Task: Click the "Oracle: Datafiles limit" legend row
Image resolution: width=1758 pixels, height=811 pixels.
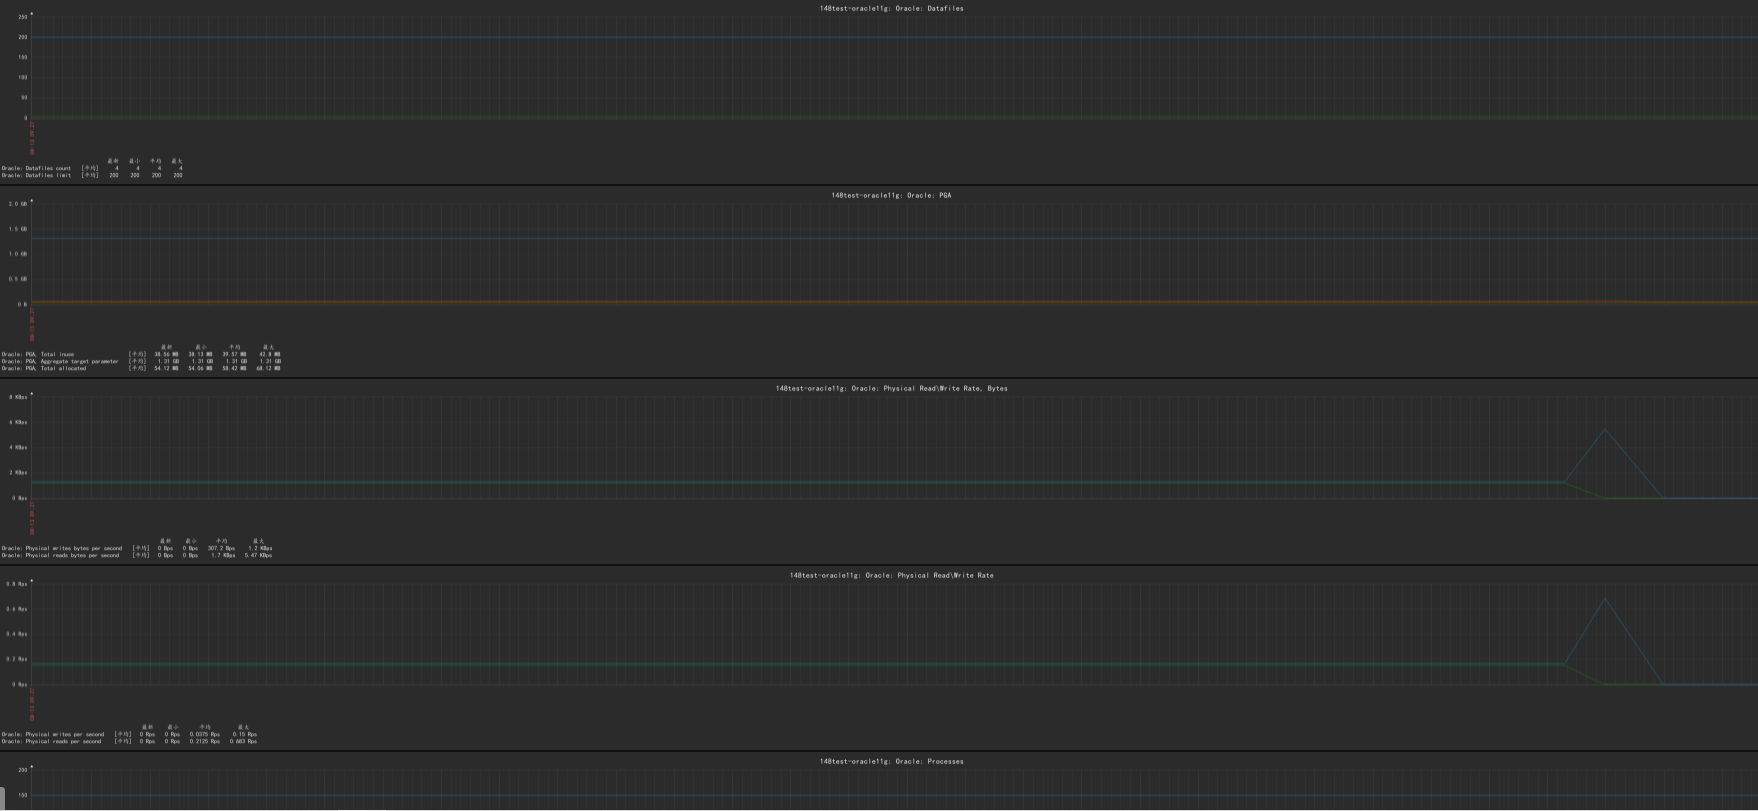Action: pos(92,175)
